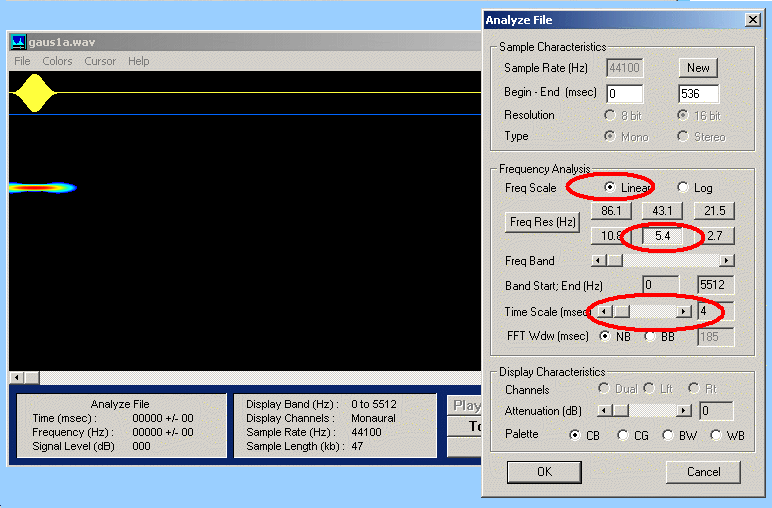The height and width of the screenshot is (508, 772).
Task: Open the Cursor menu
Action: coord(100,61)
